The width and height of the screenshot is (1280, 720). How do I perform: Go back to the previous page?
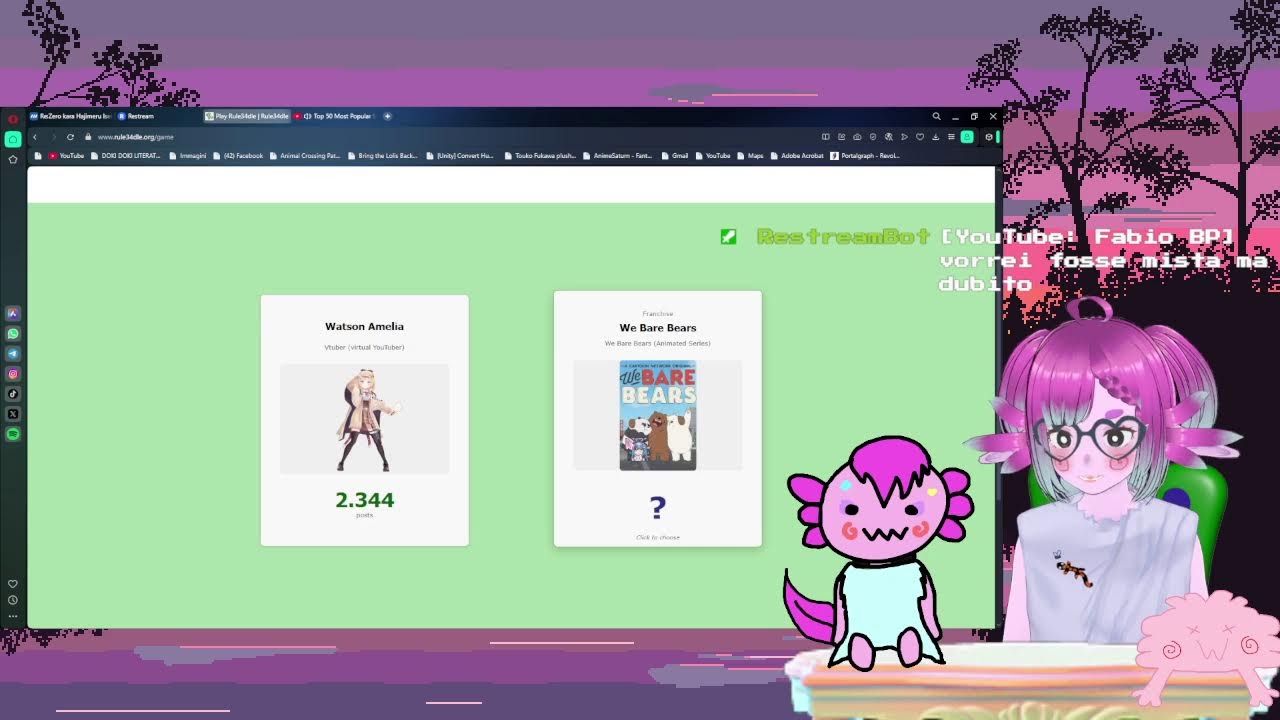tap(35, 137)
